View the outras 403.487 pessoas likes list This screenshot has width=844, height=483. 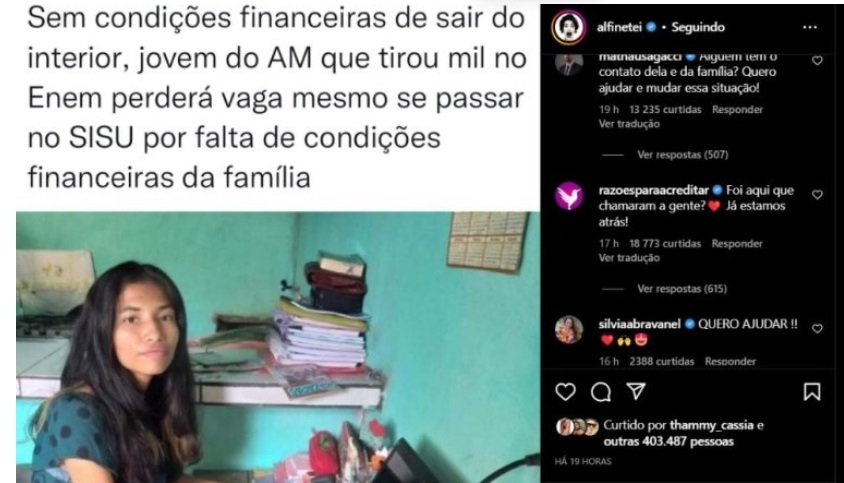click(668, 442)
